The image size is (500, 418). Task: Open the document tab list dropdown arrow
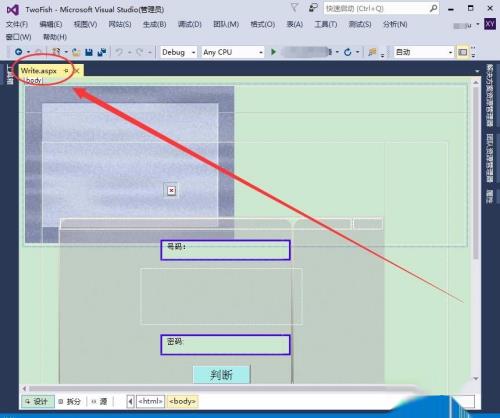(x=477, y=71)
